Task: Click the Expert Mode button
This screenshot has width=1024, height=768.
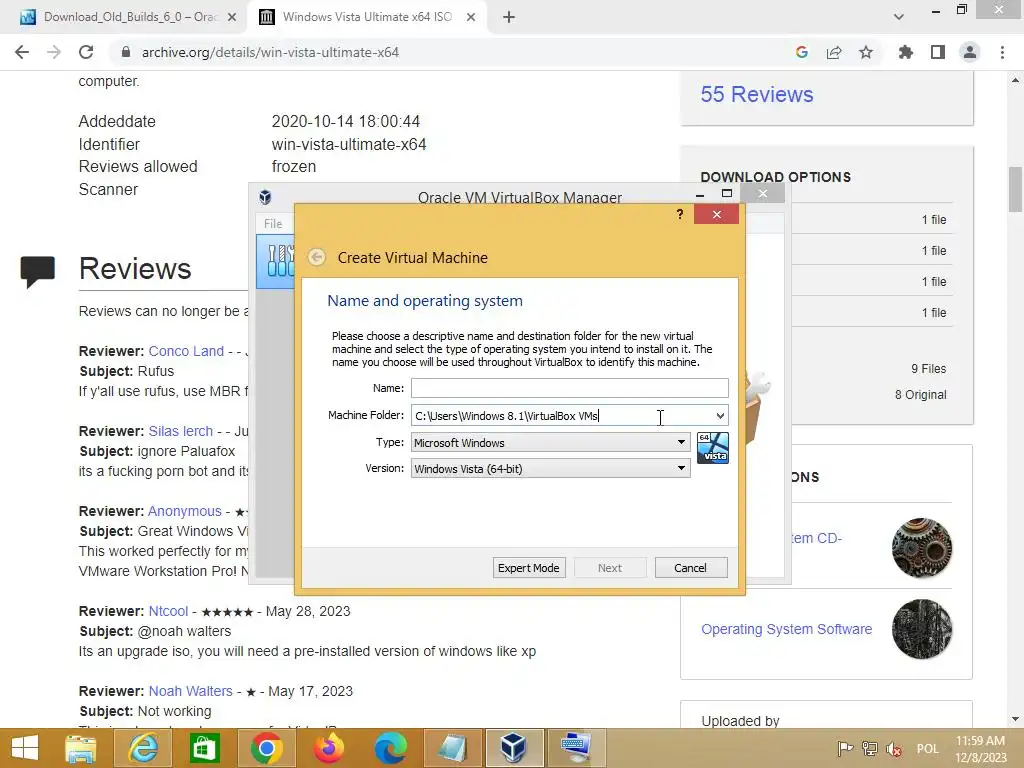Action: [x=529, y=568]
